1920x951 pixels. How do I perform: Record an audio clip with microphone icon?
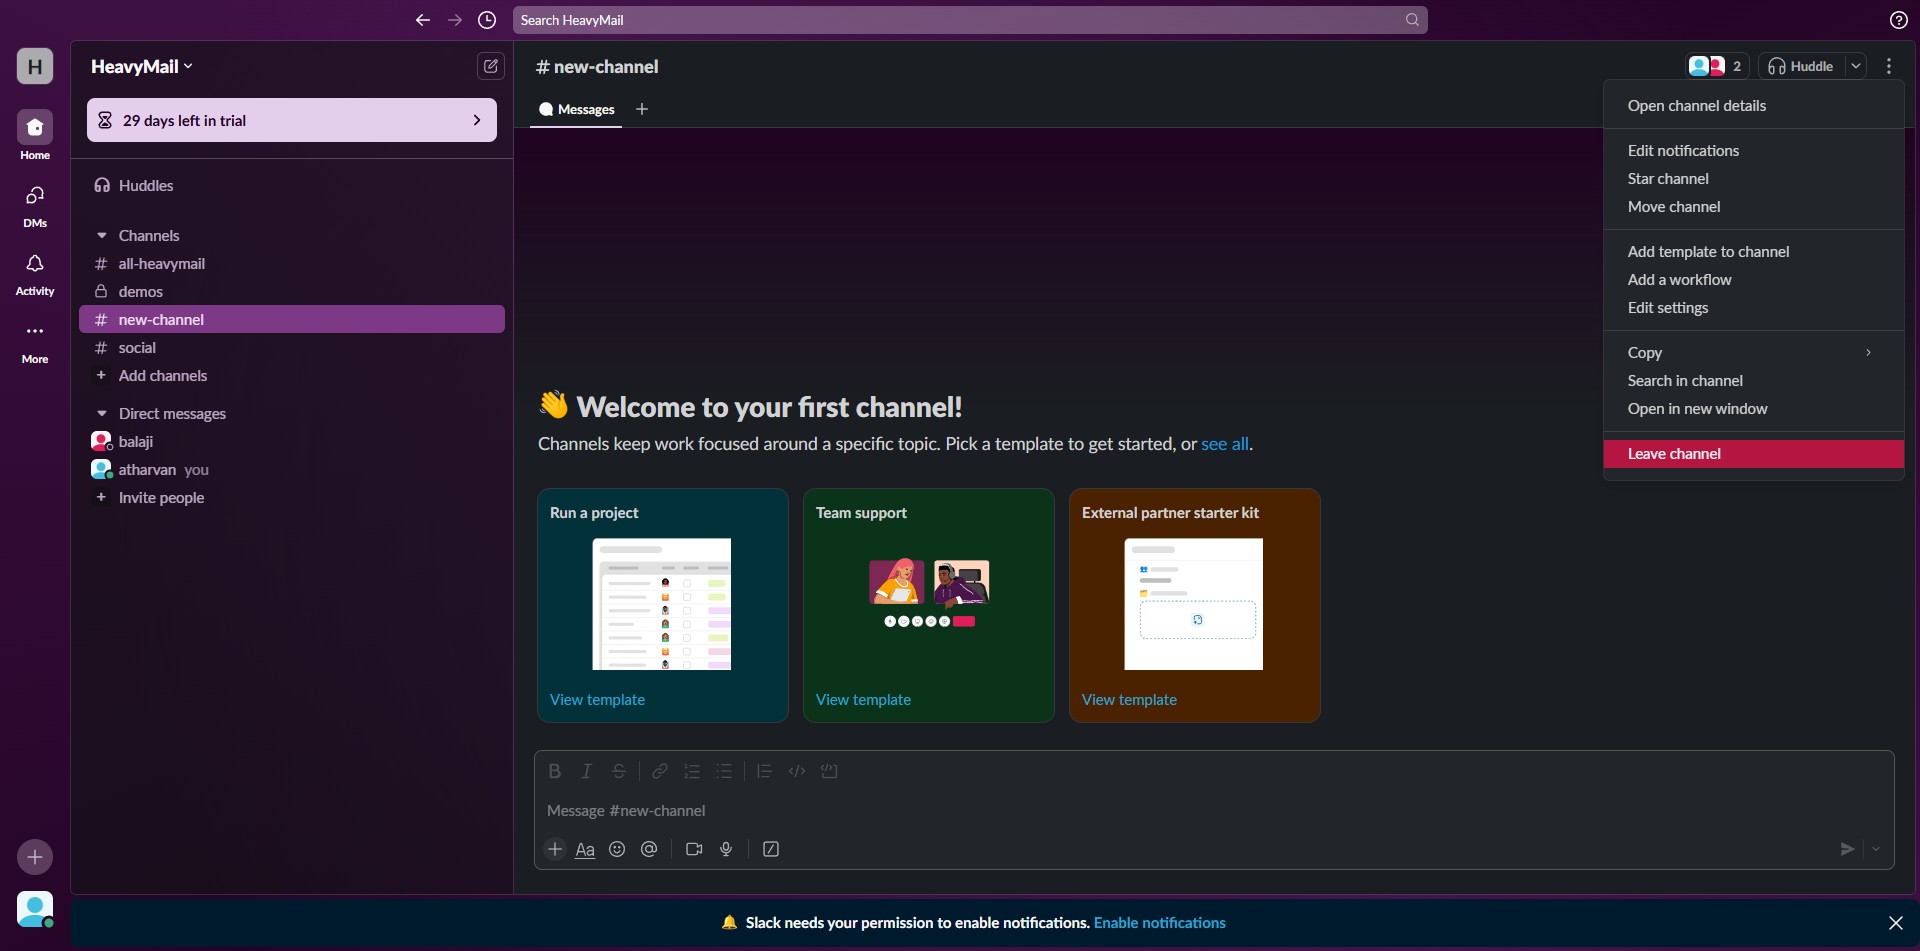726,849
